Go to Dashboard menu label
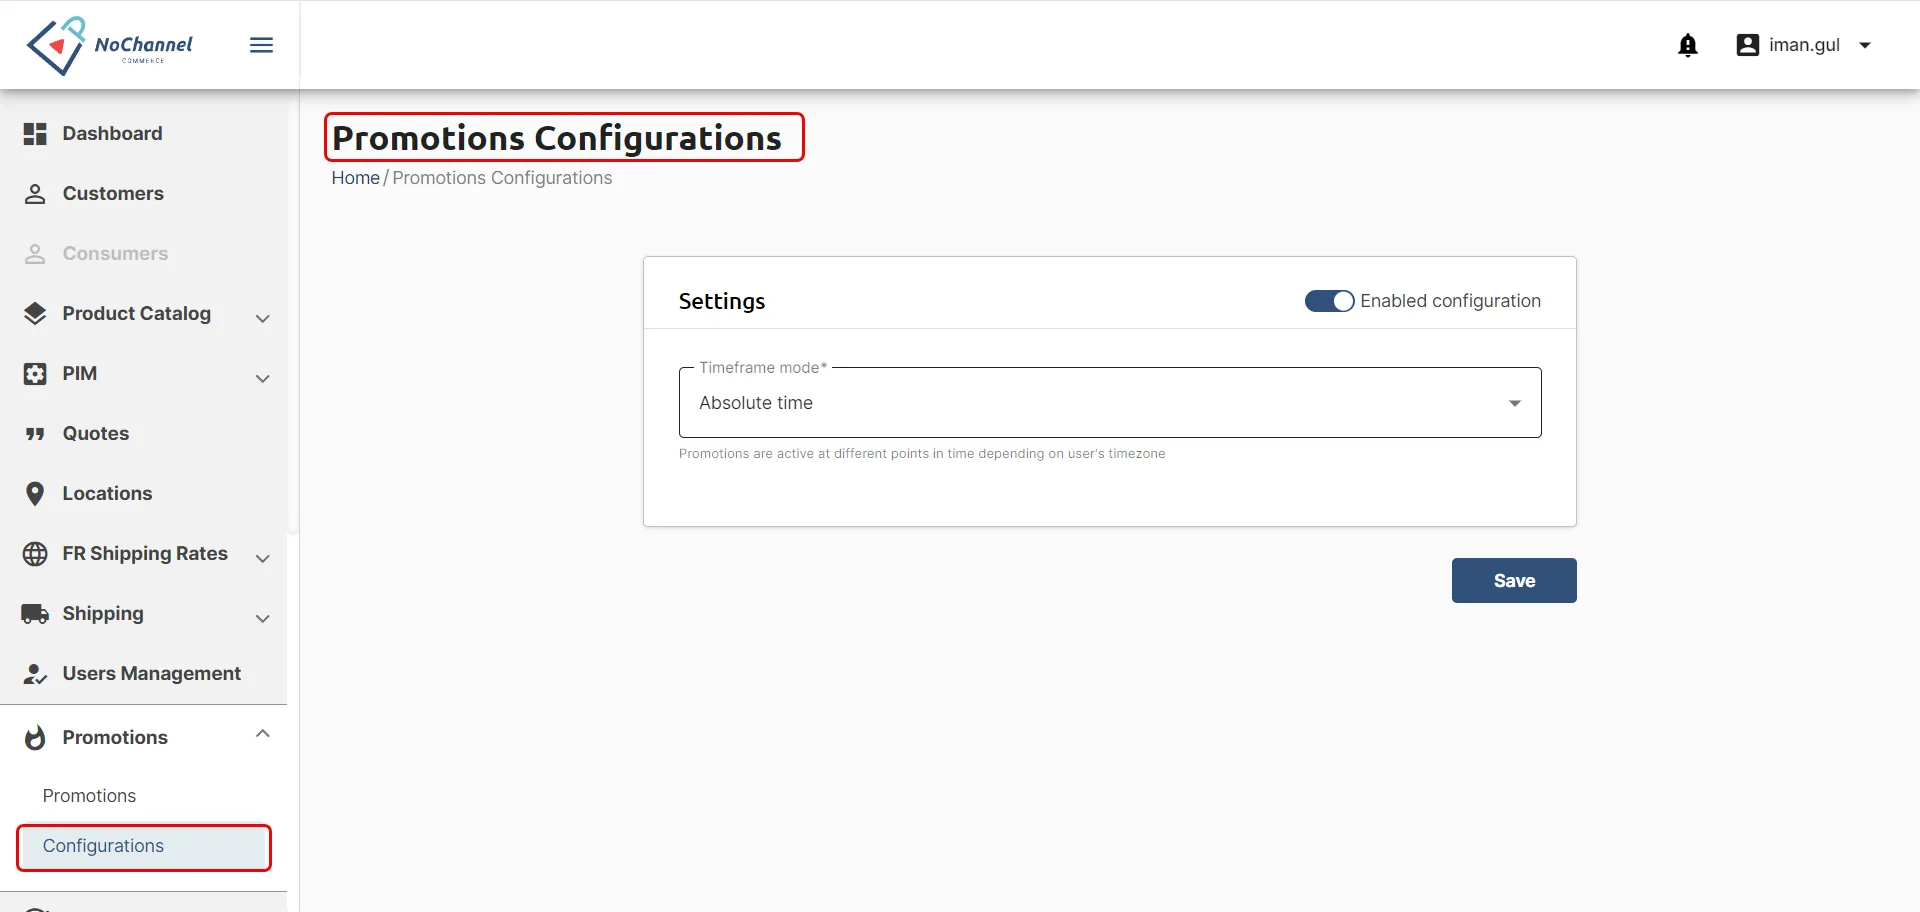Screen dimensions: 1920x912 [112, 134]
